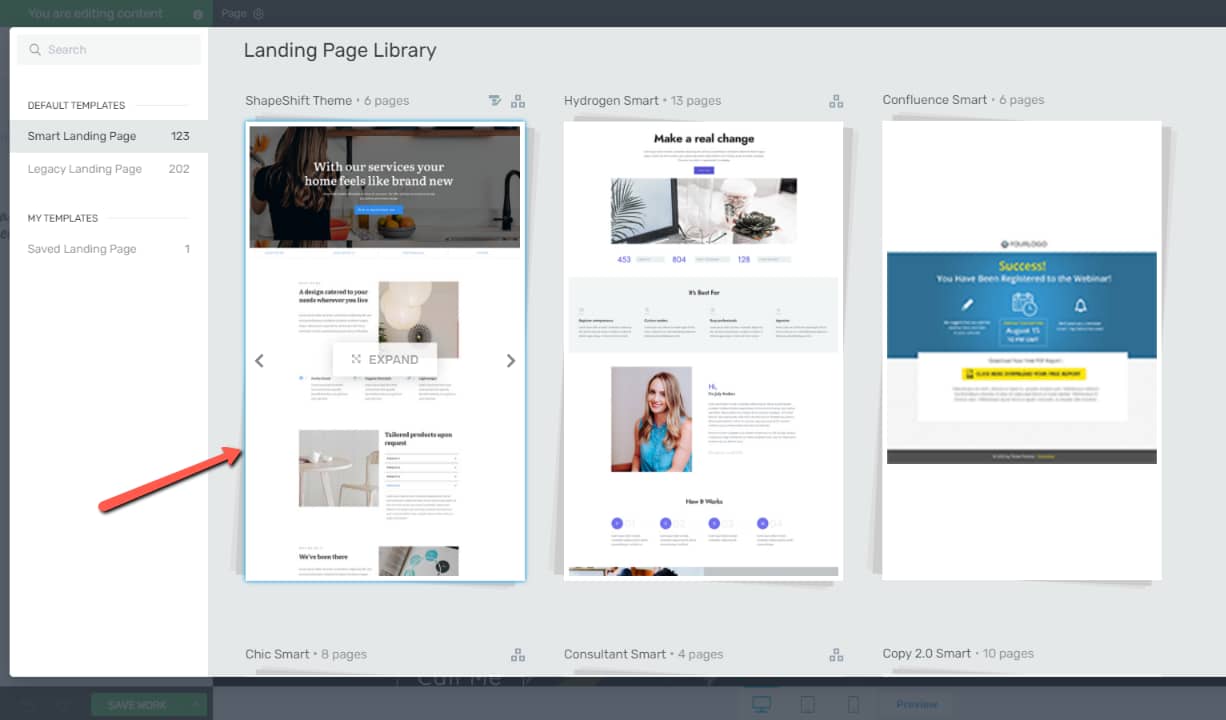Click the Chic Smart sitemap icon
Viewport: 1226px width, 720px height.
click(518, 655)
